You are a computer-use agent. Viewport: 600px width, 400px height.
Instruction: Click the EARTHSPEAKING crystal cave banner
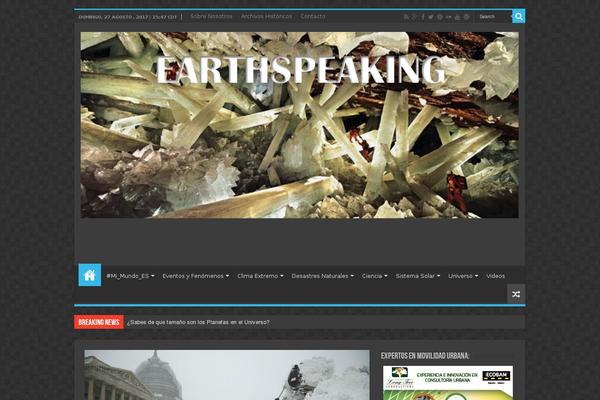(x=300, y=125)
